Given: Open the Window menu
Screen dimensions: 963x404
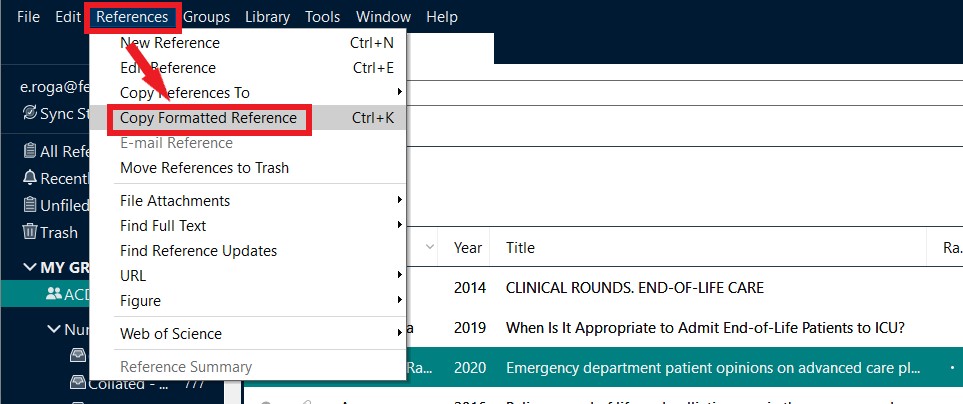Looking at the screenshot, I should tap(383, 17).
